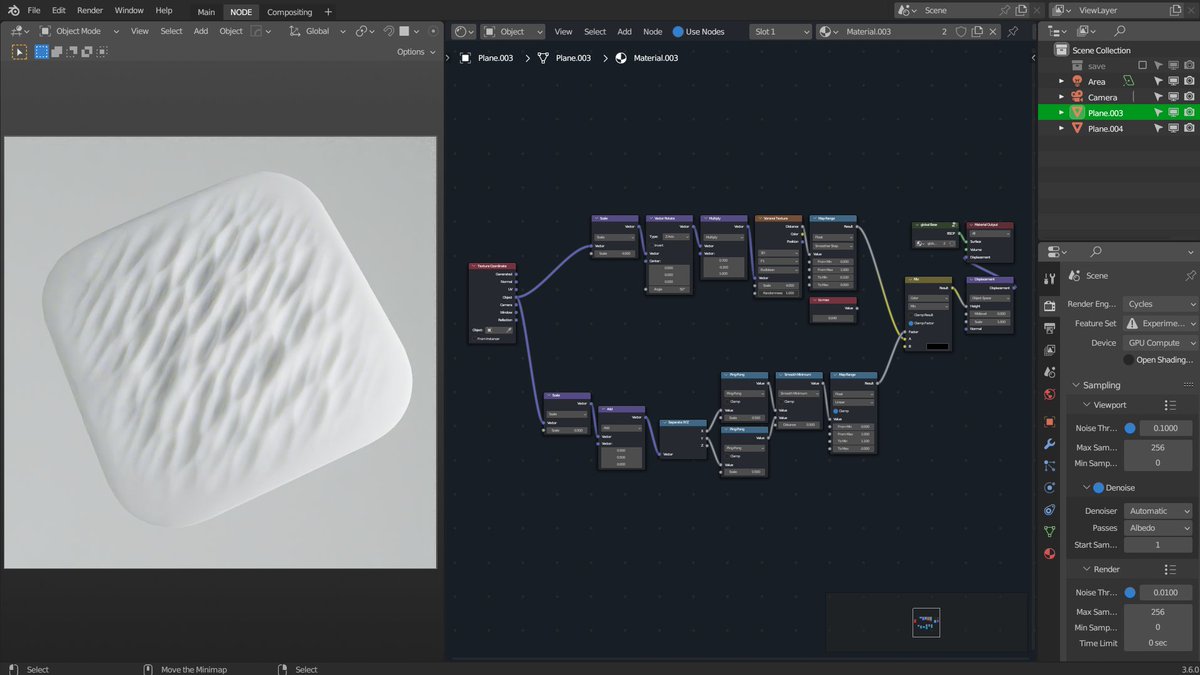Open the Tool properties tab icon

(x=1049, y=279)
